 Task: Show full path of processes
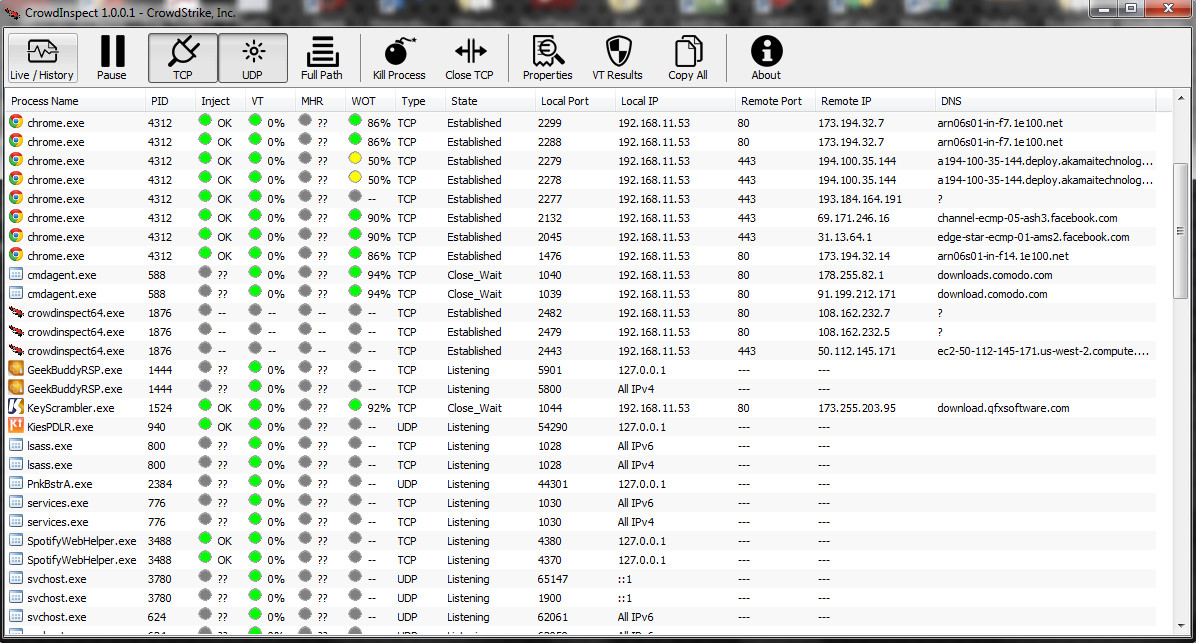322,58
